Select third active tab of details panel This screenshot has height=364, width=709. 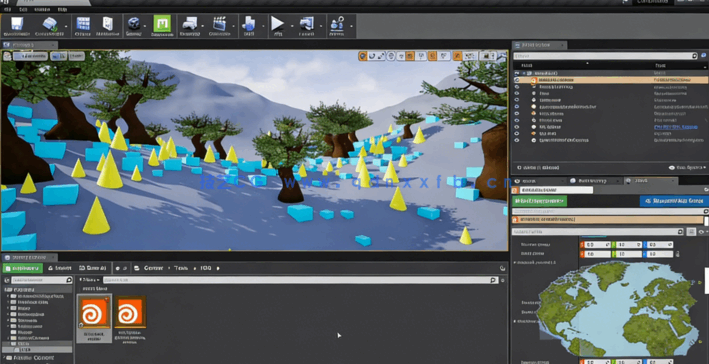click(x=650, y=180)
